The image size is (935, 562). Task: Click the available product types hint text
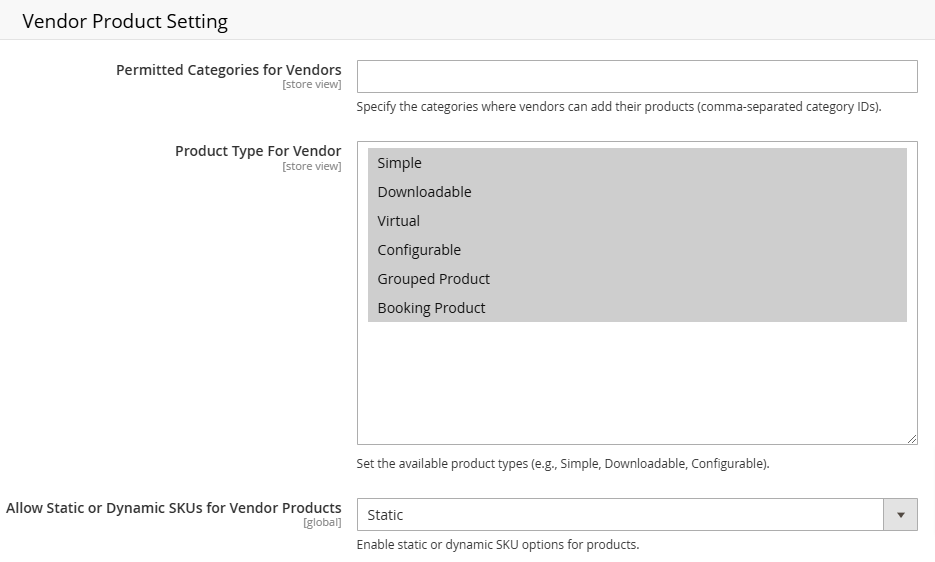tap(563, 464)
